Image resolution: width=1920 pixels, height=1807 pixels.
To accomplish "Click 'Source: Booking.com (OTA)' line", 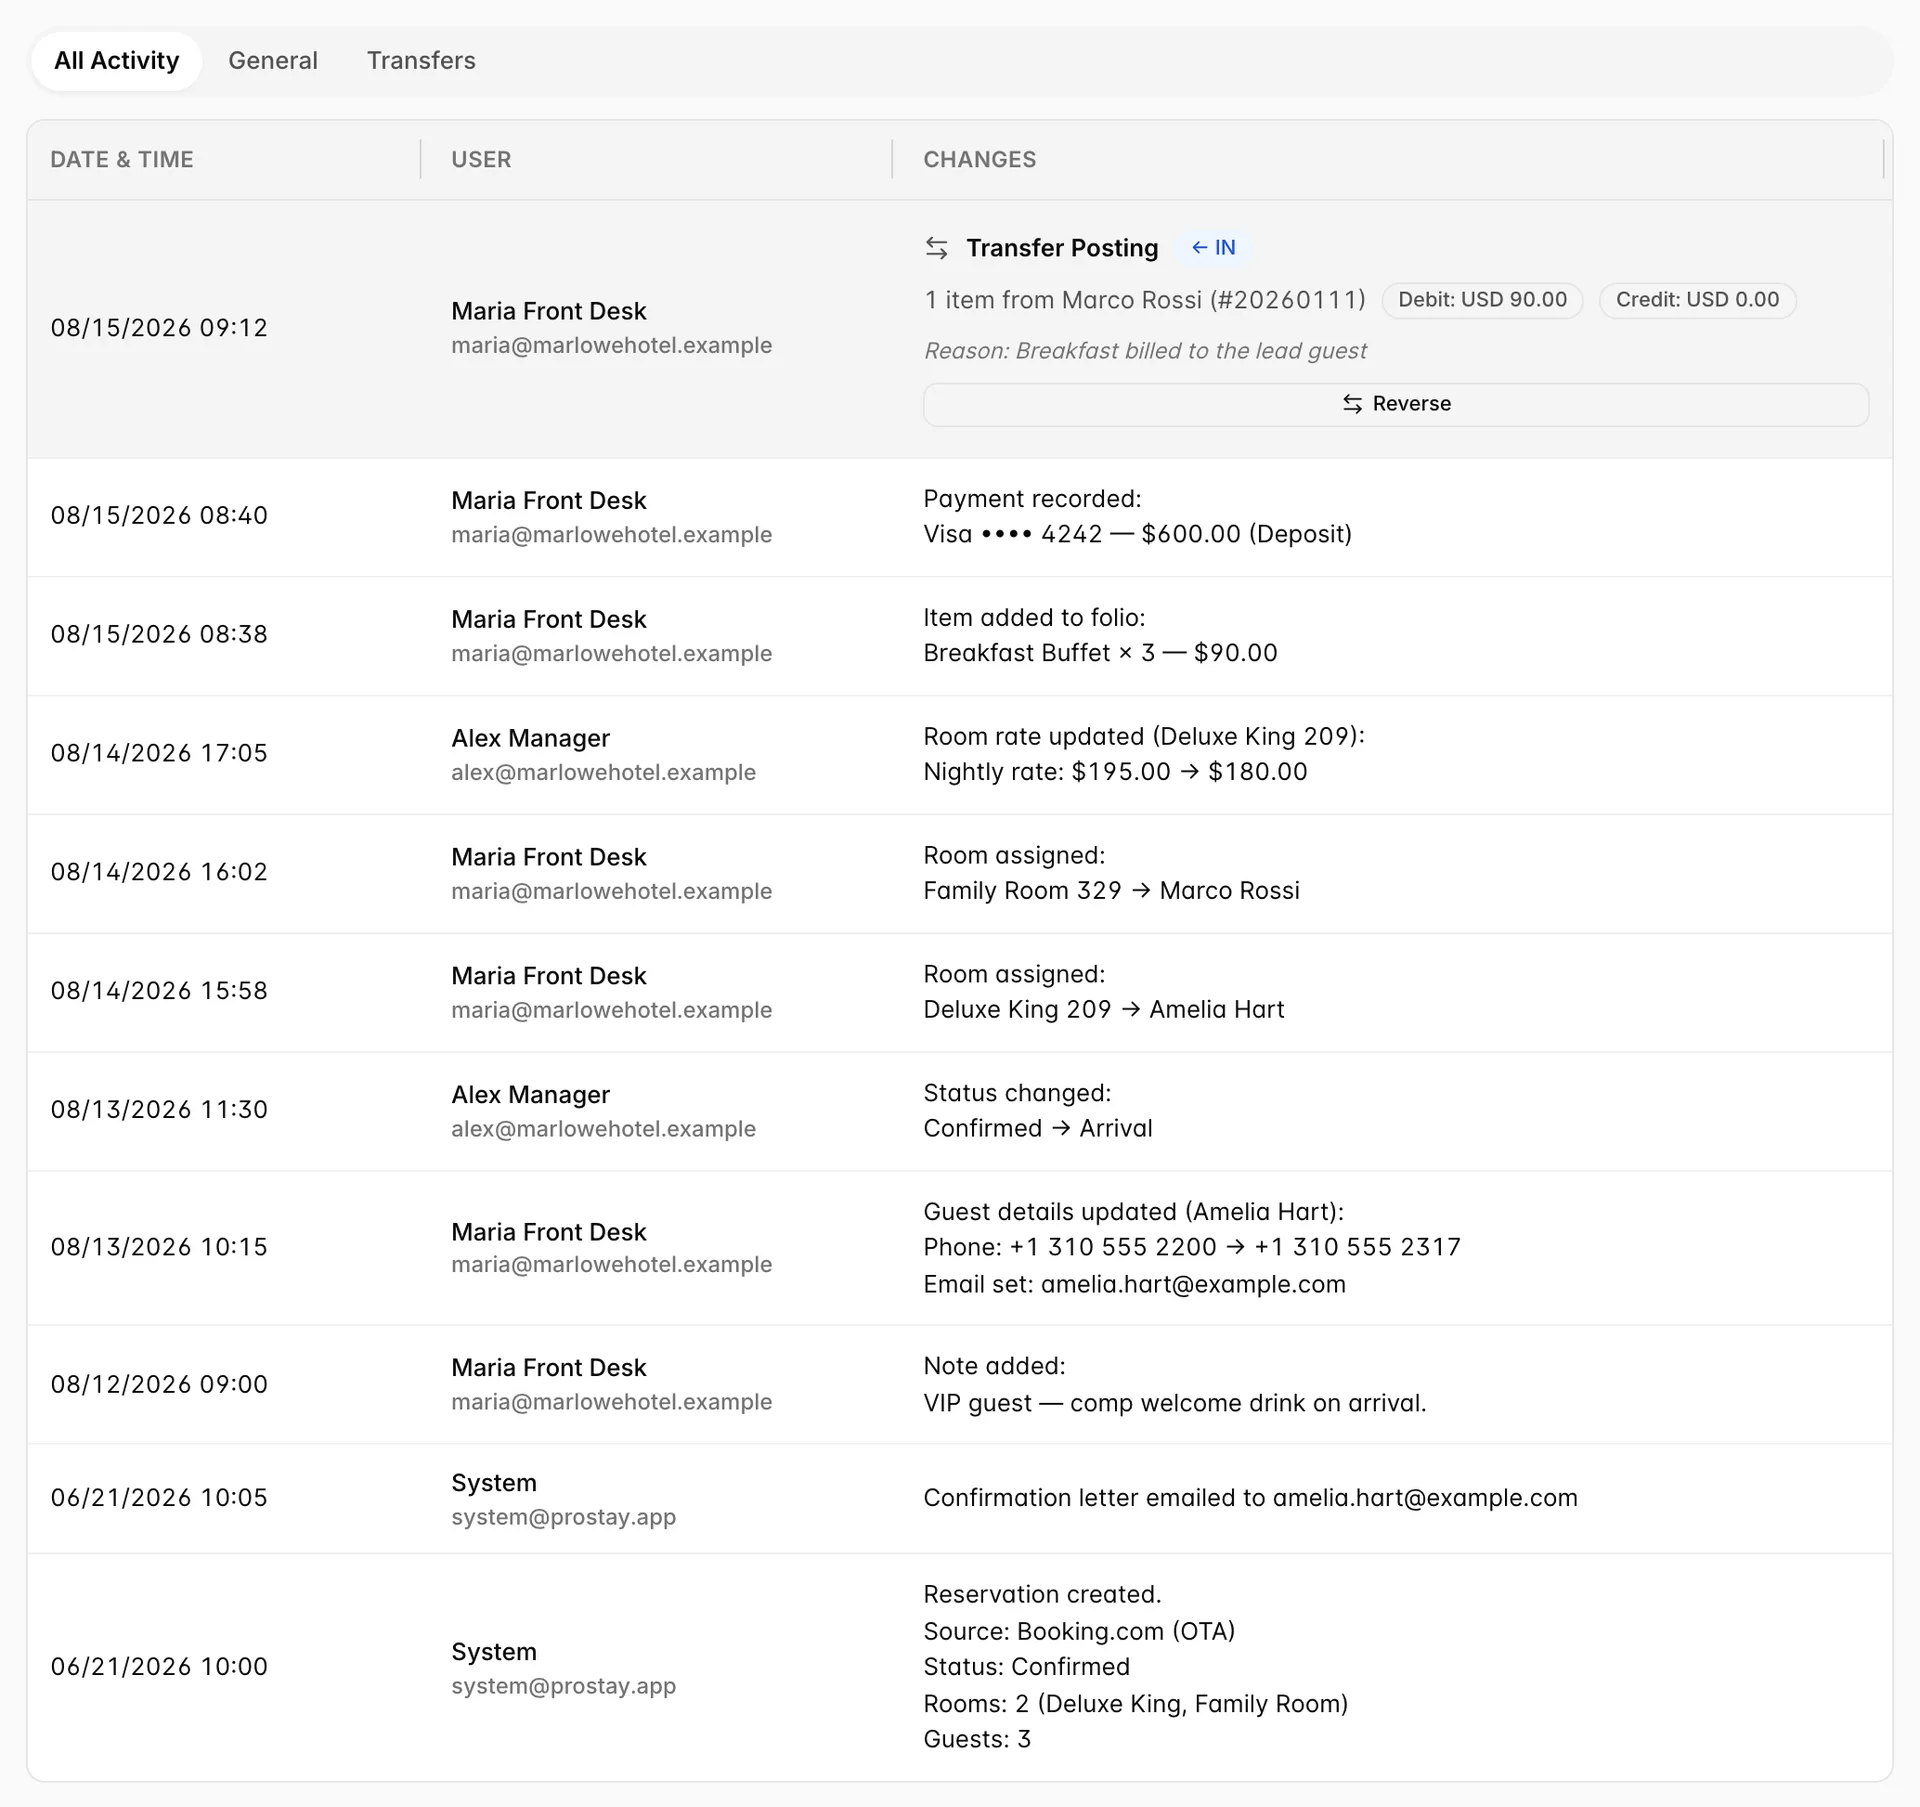I will tap(1079, 1632).
